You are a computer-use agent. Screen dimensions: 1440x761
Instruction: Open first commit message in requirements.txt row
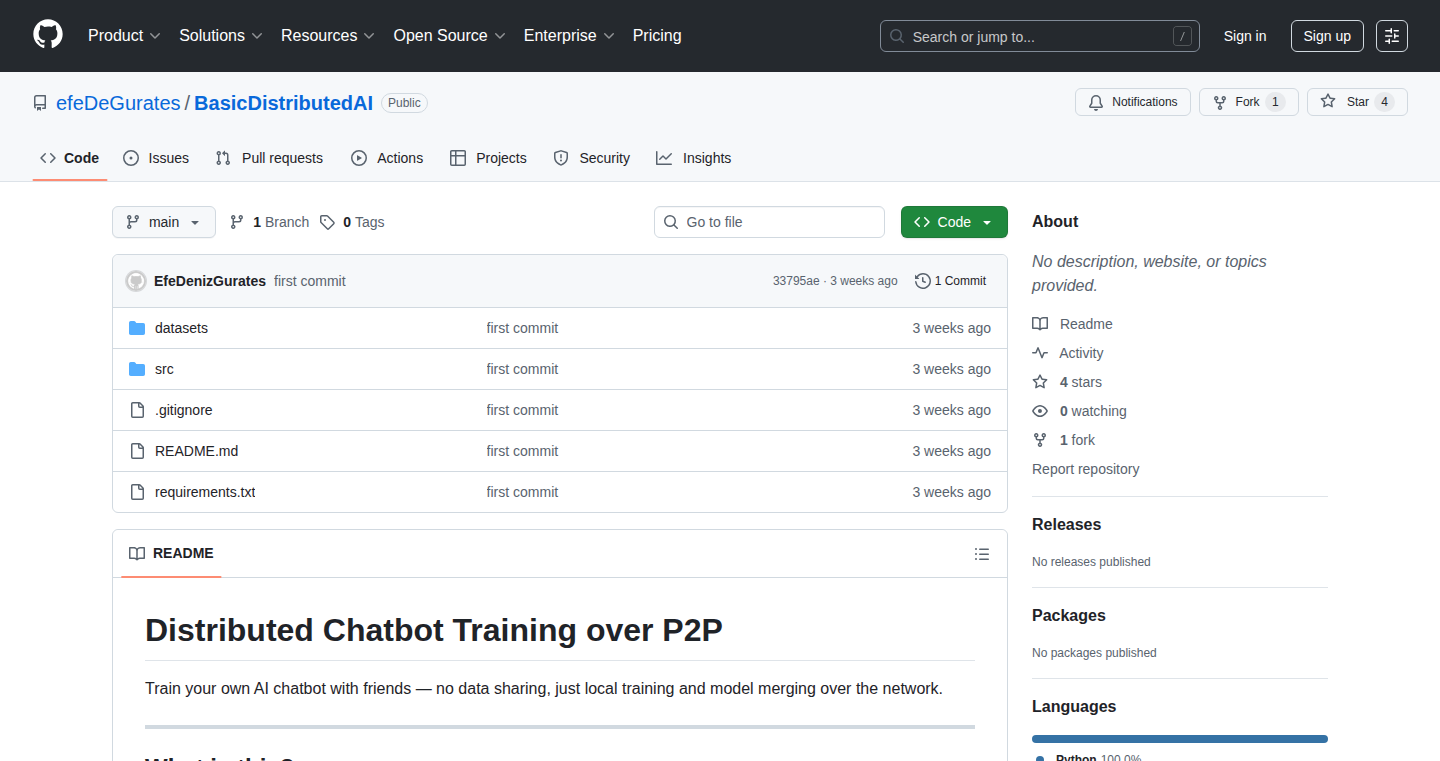(522, 492)
